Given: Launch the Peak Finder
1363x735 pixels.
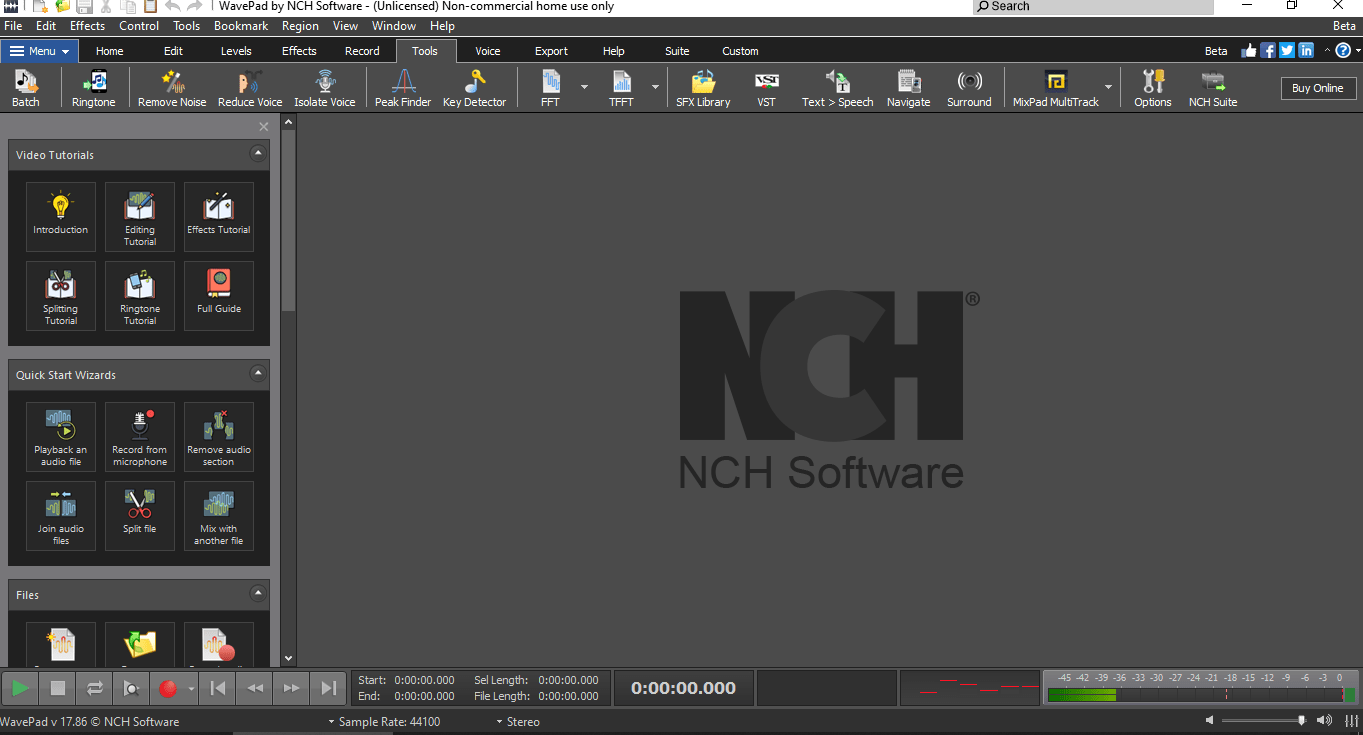Looking at the screenshot, I should (403, 89).
